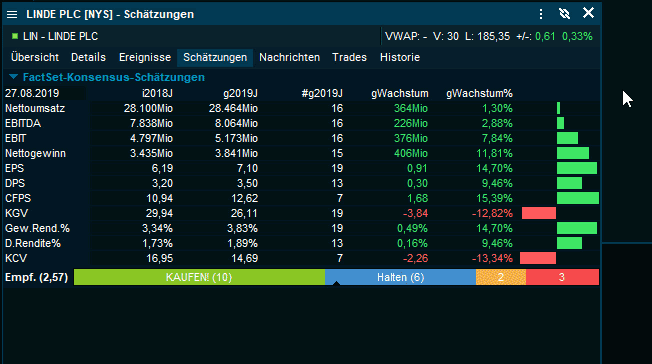Click the KAUFEN! (10) recommendation bar
Viewport: 652px width, 364px height.
[199, 277]
